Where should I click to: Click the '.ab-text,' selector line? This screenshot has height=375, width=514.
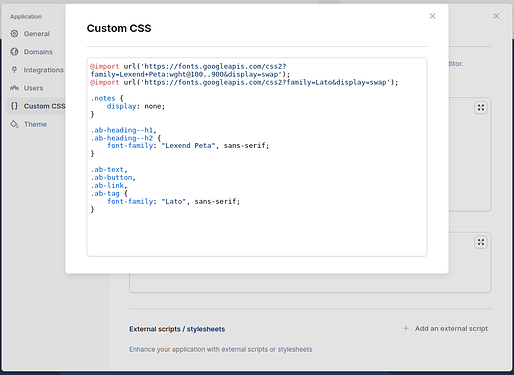(x=109, y=169)
